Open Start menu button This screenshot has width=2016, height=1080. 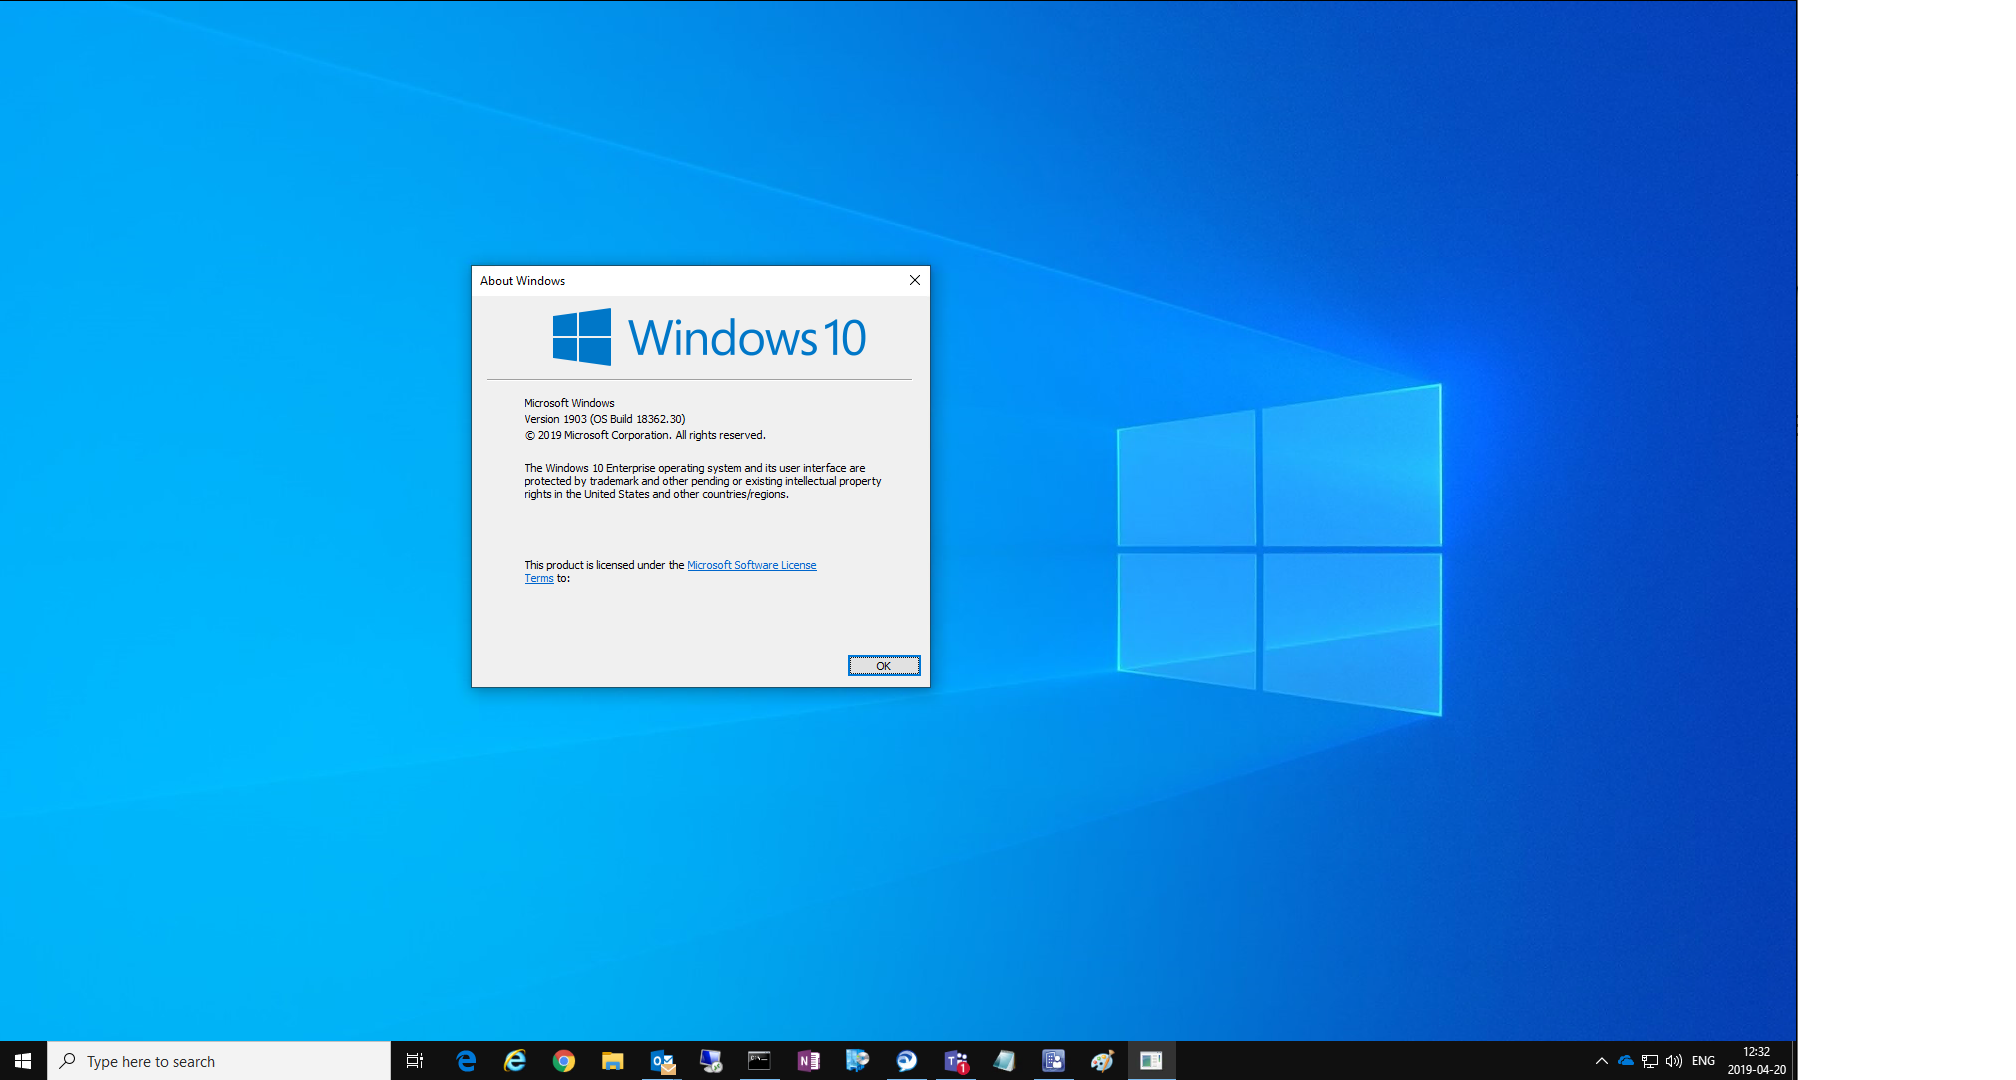click(x=20, y=1060)
